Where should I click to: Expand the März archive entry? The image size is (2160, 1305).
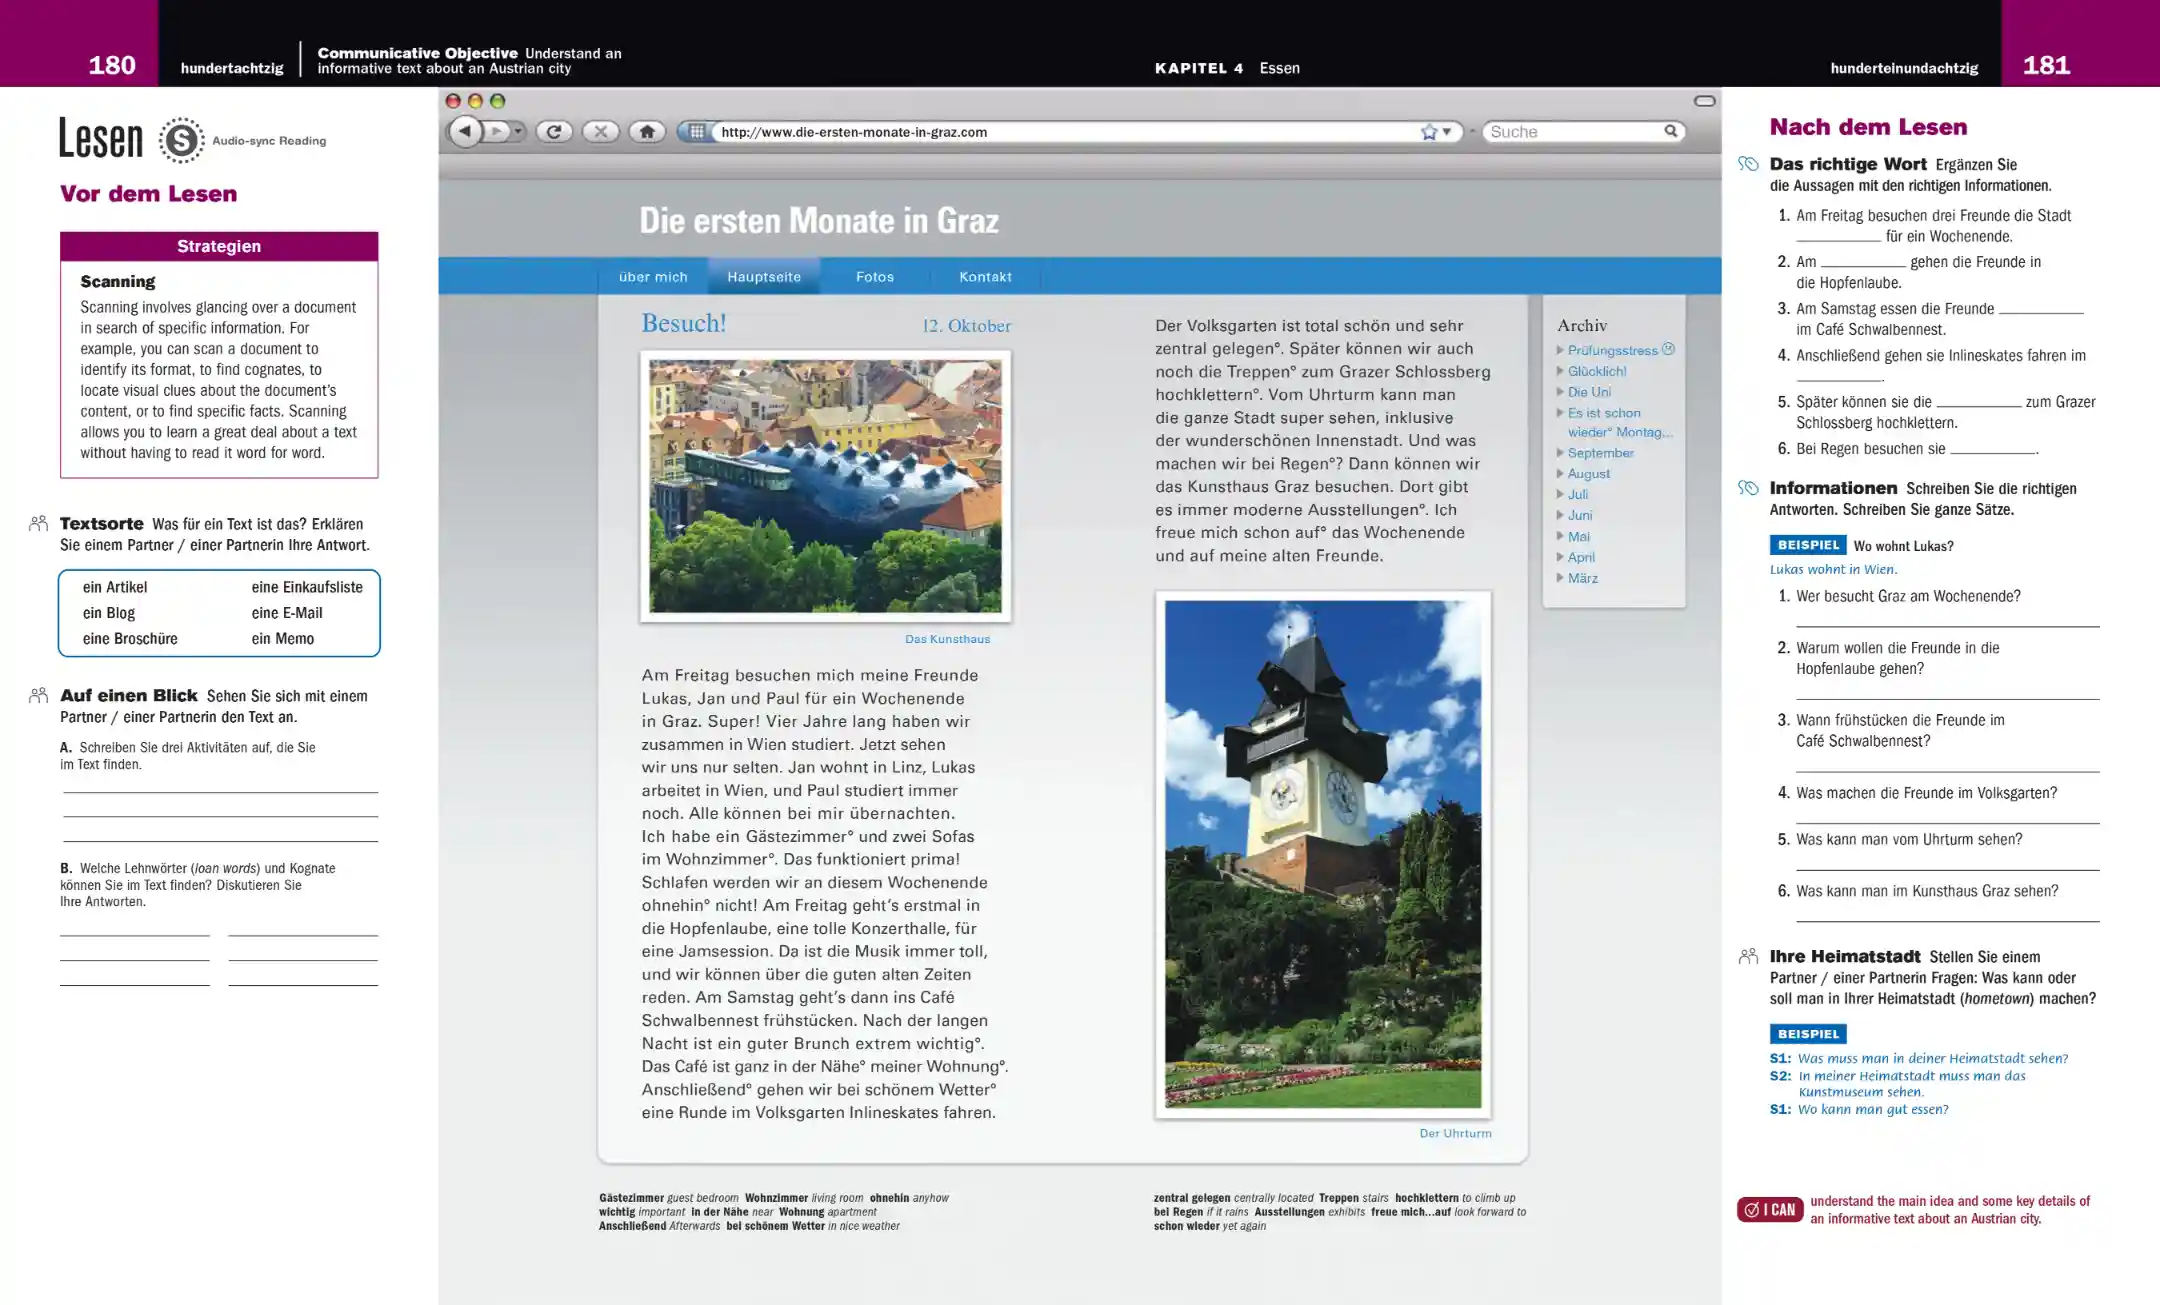coord(1582,578)
